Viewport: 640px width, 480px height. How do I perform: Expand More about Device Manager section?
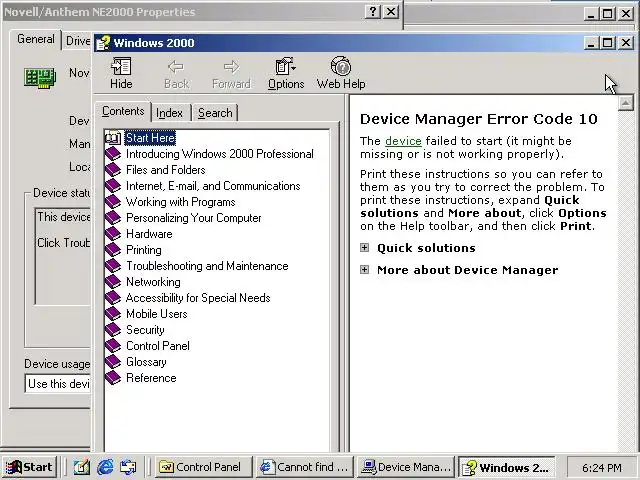click(364, 270)
